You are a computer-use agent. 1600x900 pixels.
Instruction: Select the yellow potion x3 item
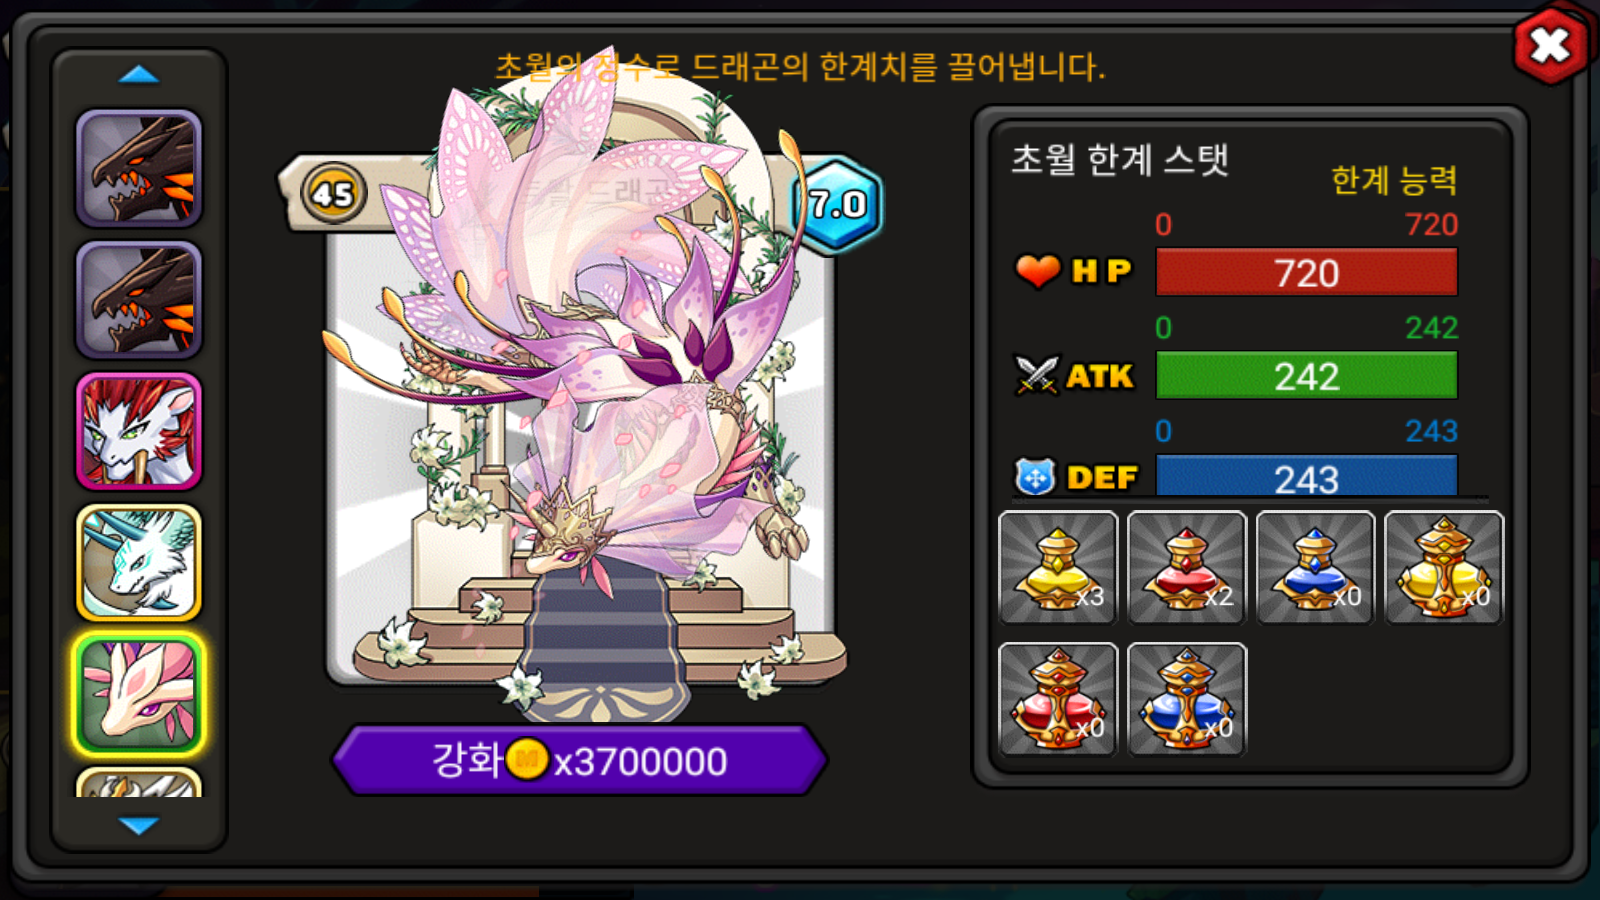tap(1058, 568)
